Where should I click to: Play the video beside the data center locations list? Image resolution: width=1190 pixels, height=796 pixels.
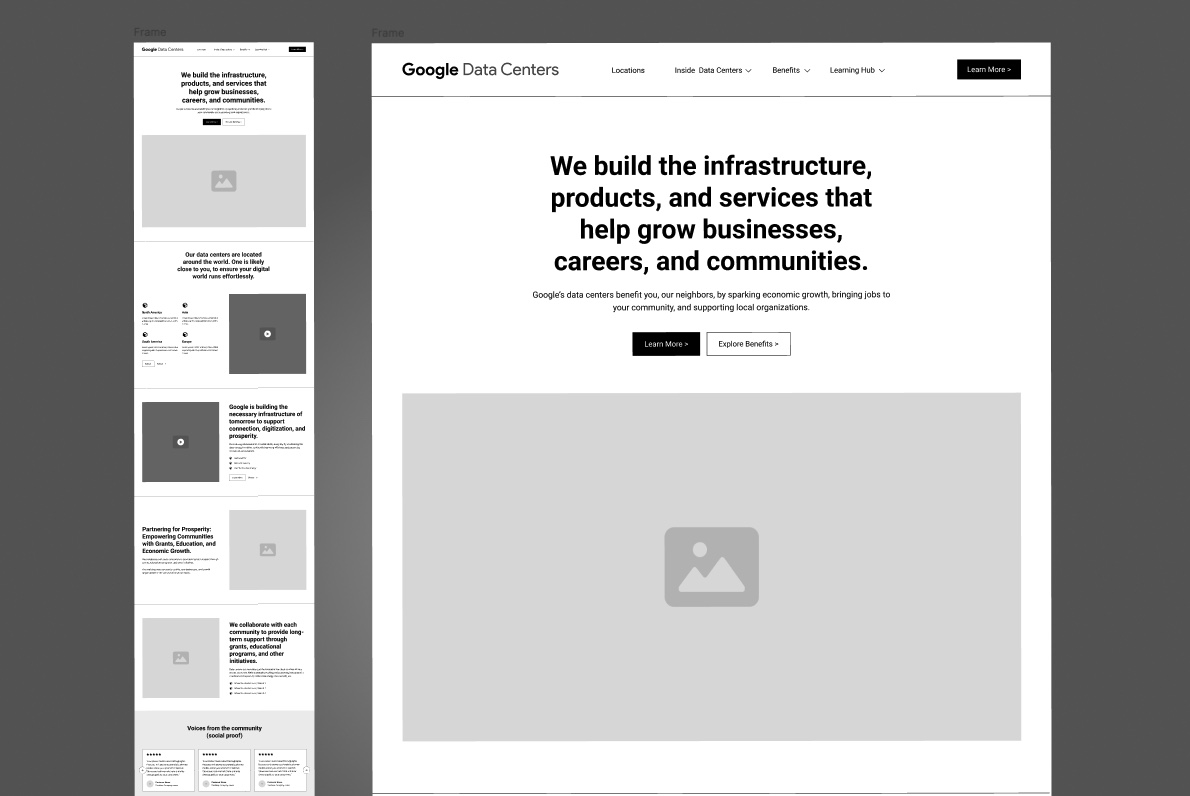(x=267, y=334)
